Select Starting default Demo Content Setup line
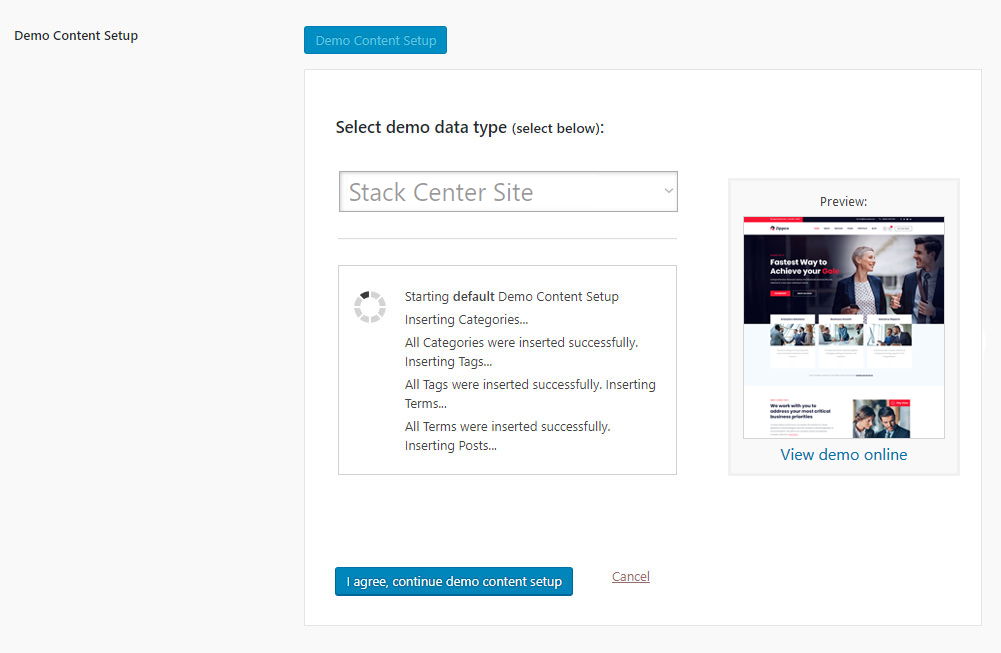This screenshot has width=1001, height=653. click(511, 297)
